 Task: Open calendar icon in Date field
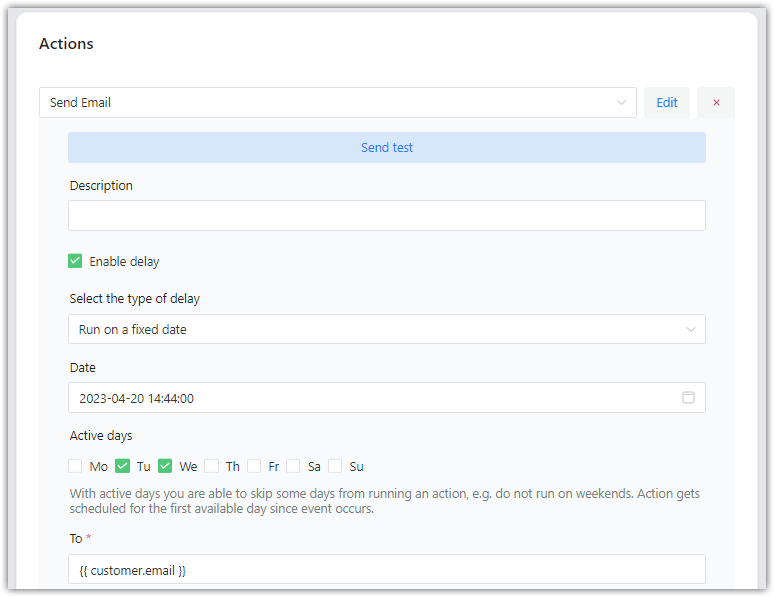click(688, 398)
